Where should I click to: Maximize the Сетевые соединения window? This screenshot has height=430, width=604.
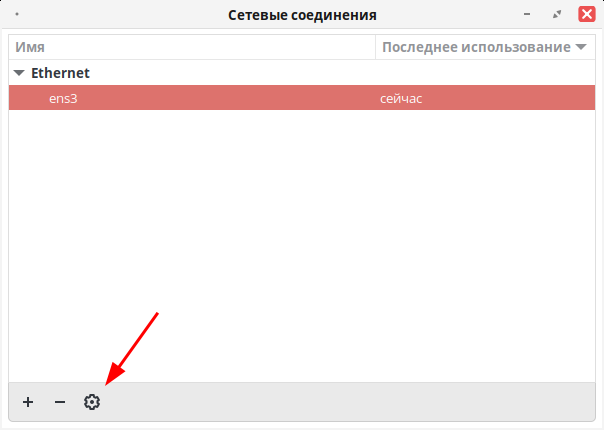tap(557, 15)
